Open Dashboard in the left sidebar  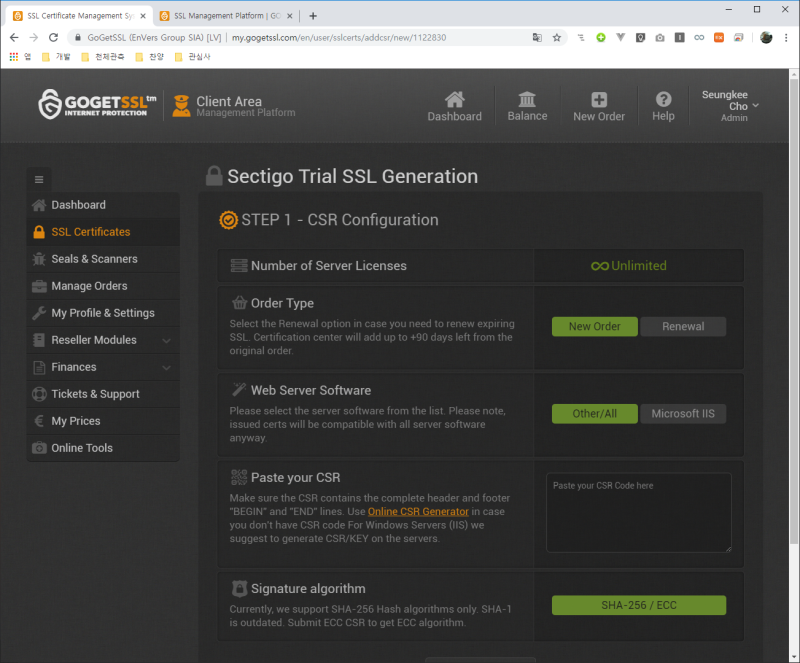(x=103, y=205)
